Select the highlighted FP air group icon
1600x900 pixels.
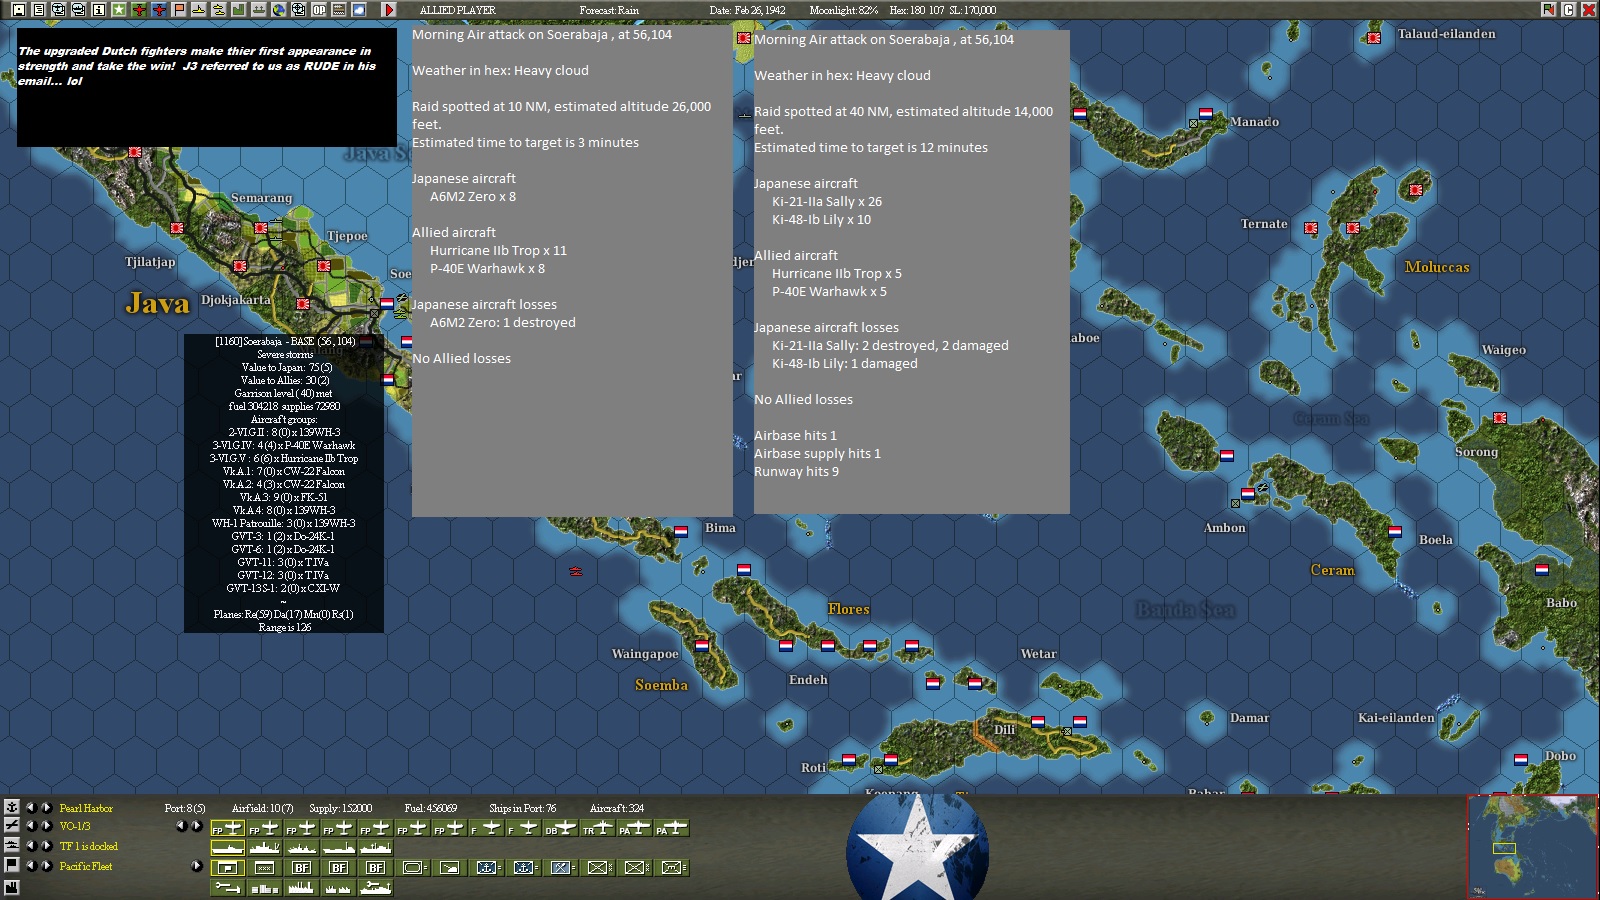point(227,829)
